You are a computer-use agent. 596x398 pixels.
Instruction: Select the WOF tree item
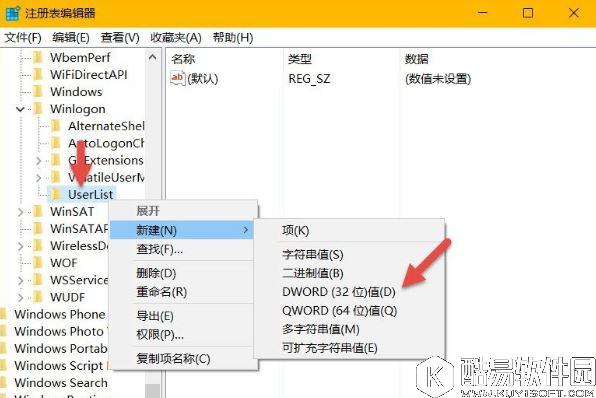(63, 263)
